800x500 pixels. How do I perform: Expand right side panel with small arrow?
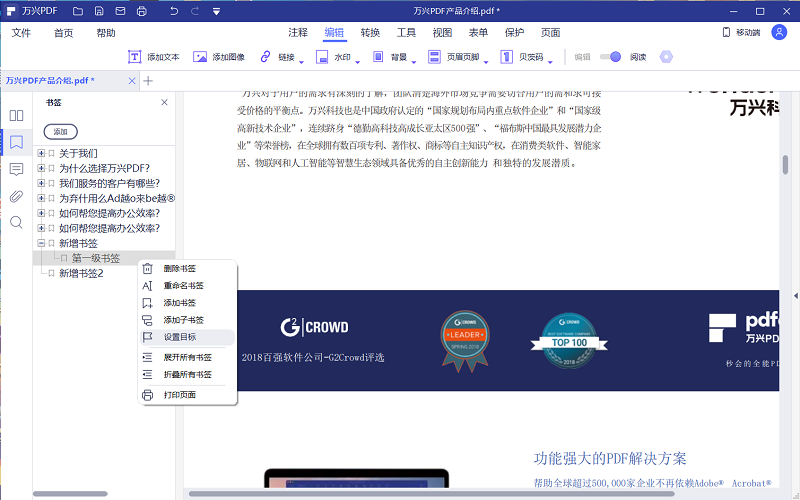(x=795, y=296)
